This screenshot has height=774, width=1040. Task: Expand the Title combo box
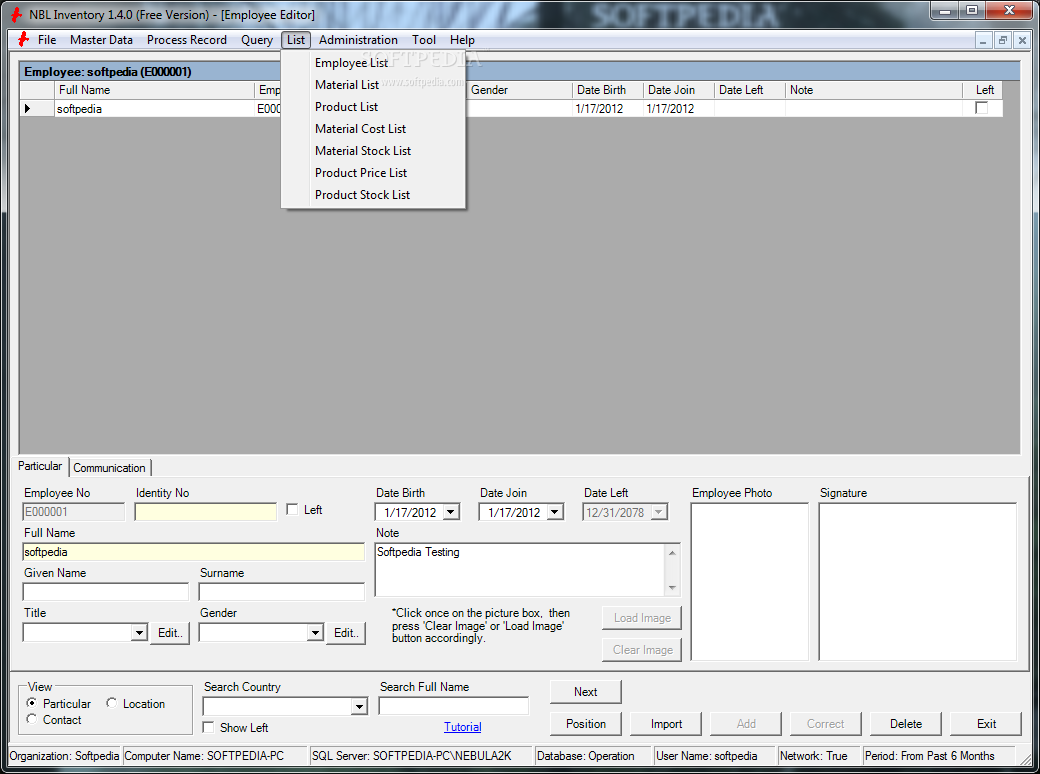pos(139,633)
